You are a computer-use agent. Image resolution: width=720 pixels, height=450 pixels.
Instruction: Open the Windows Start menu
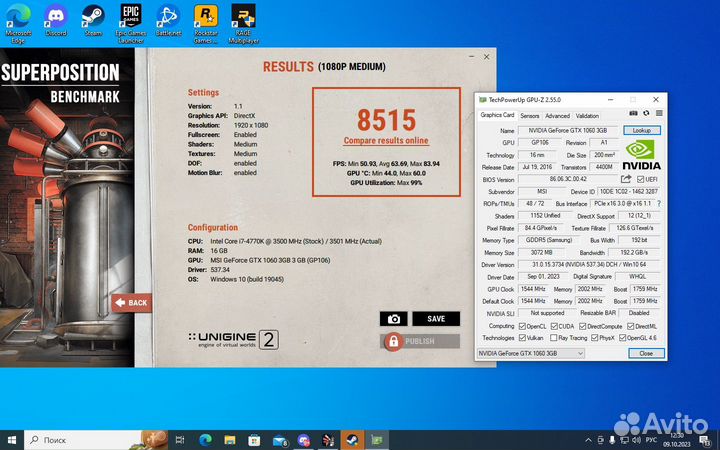12,440
